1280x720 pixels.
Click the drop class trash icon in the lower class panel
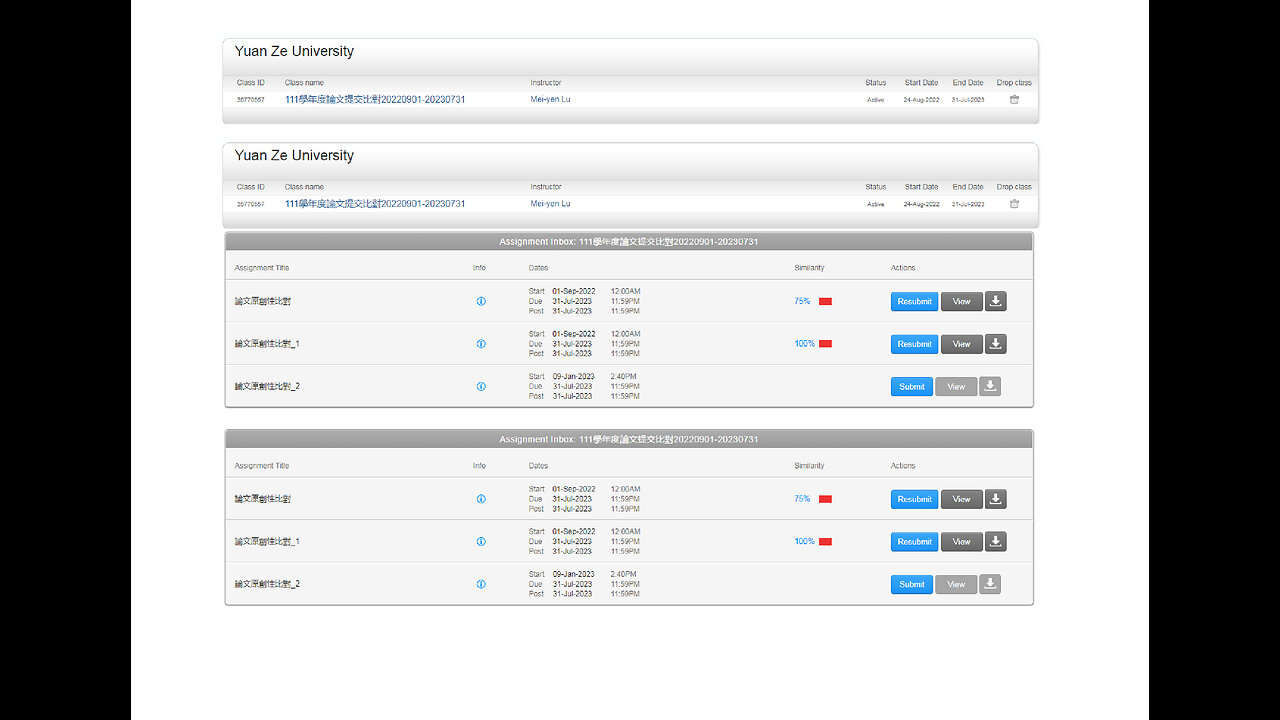point(1014,204)
